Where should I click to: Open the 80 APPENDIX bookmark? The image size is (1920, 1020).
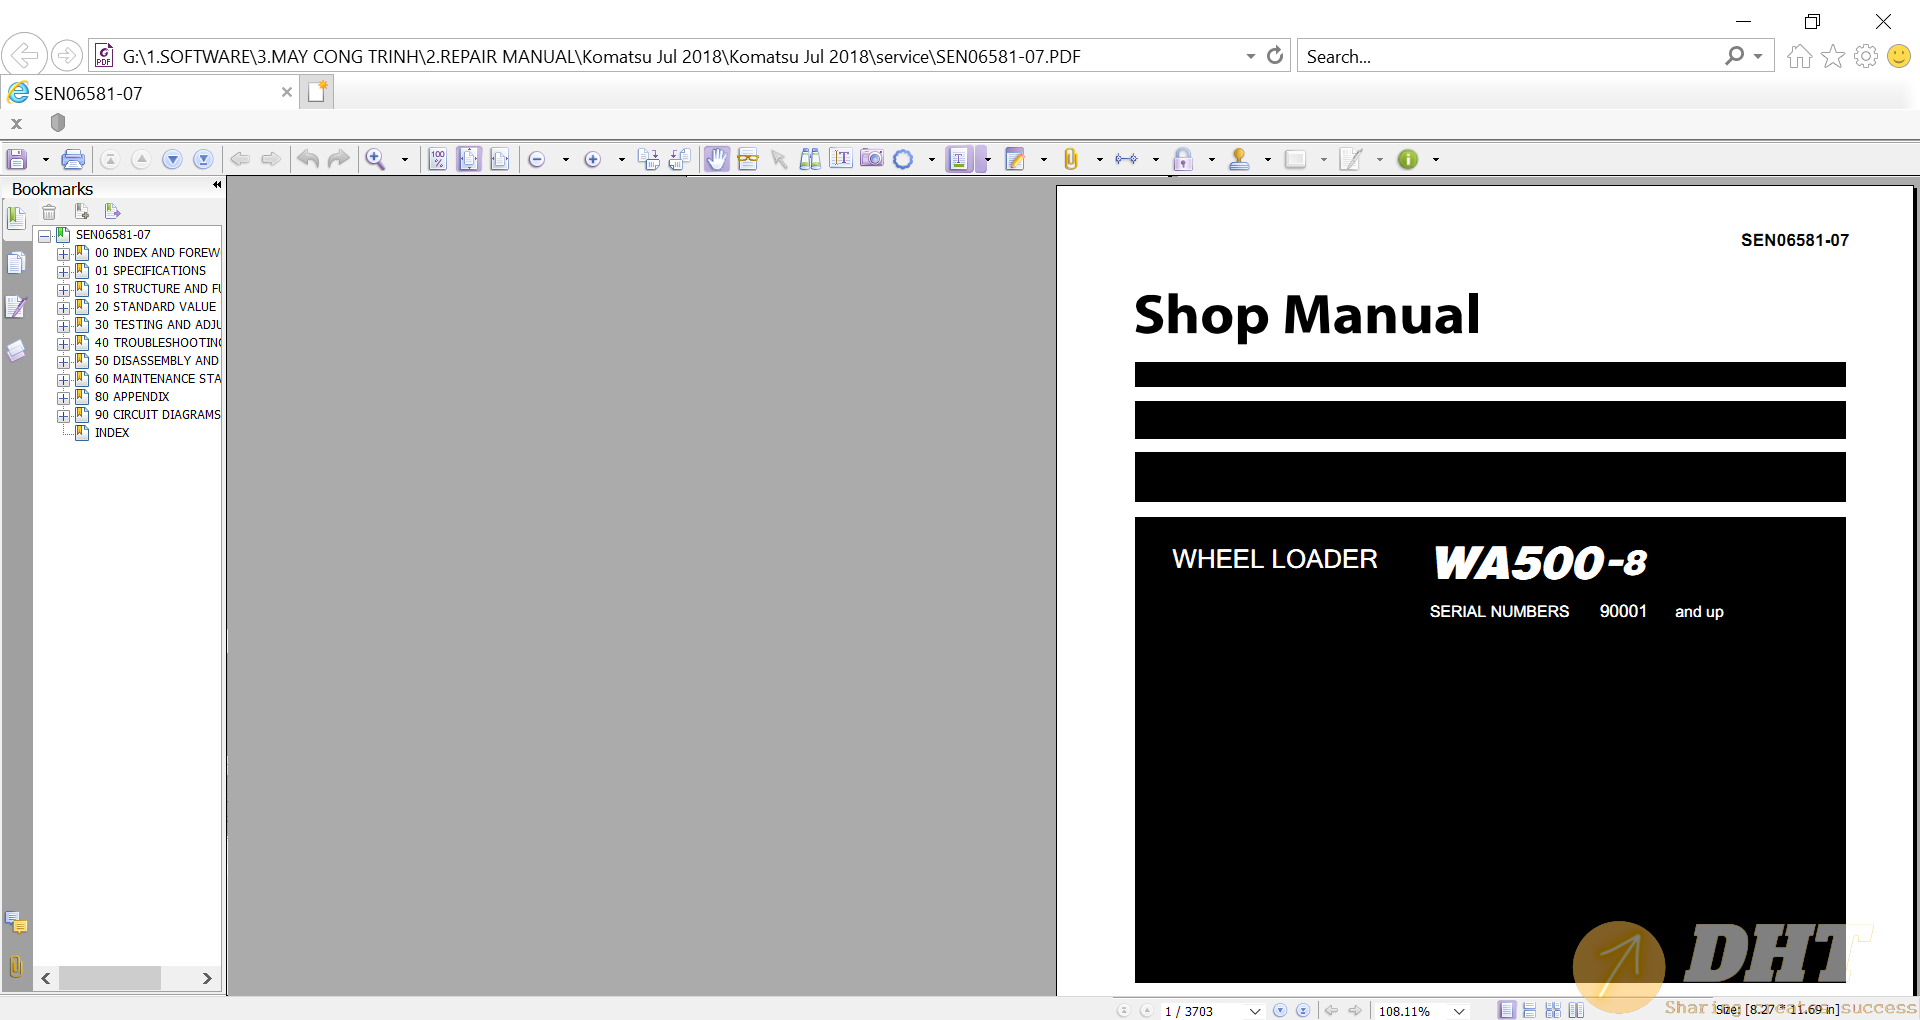pos(132,397)
